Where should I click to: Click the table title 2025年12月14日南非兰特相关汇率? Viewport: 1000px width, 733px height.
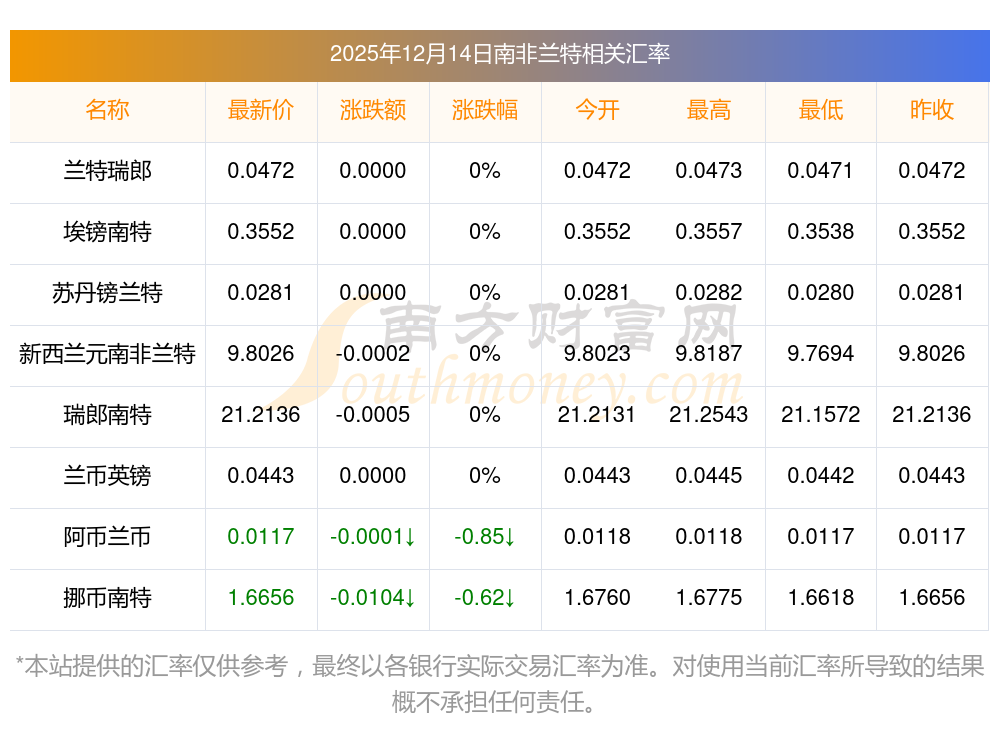pos(499,54)
